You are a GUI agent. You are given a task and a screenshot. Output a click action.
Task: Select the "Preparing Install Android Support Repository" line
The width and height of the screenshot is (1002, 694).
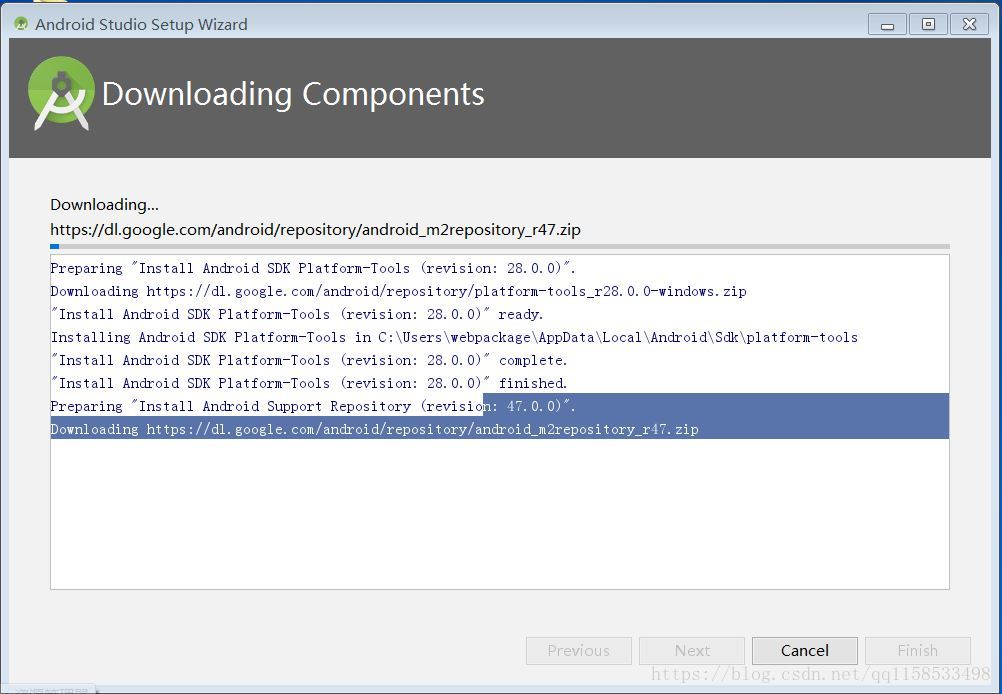click(313, 406)
